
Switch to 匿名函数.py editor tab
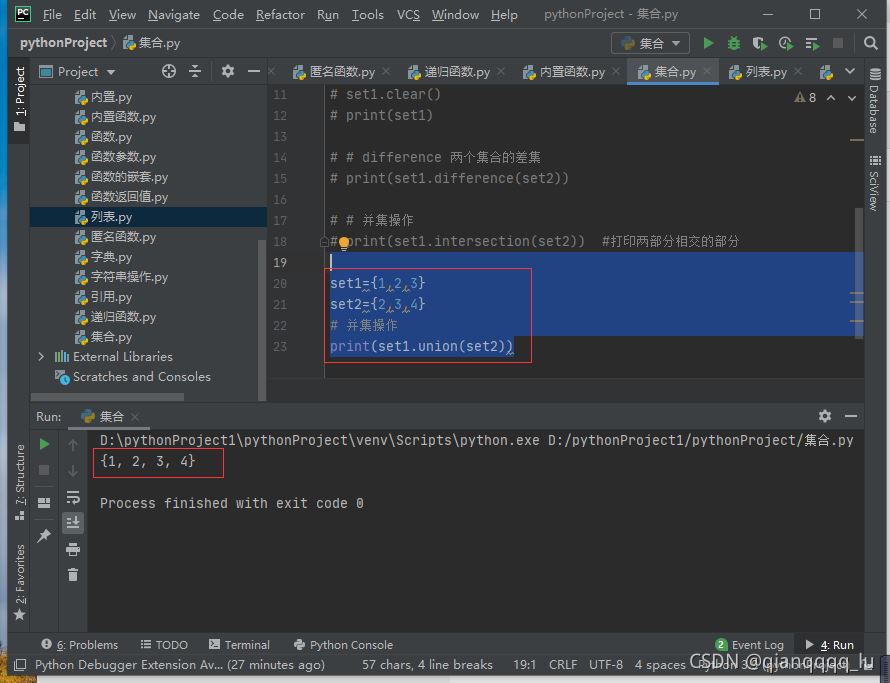(334, 72)
